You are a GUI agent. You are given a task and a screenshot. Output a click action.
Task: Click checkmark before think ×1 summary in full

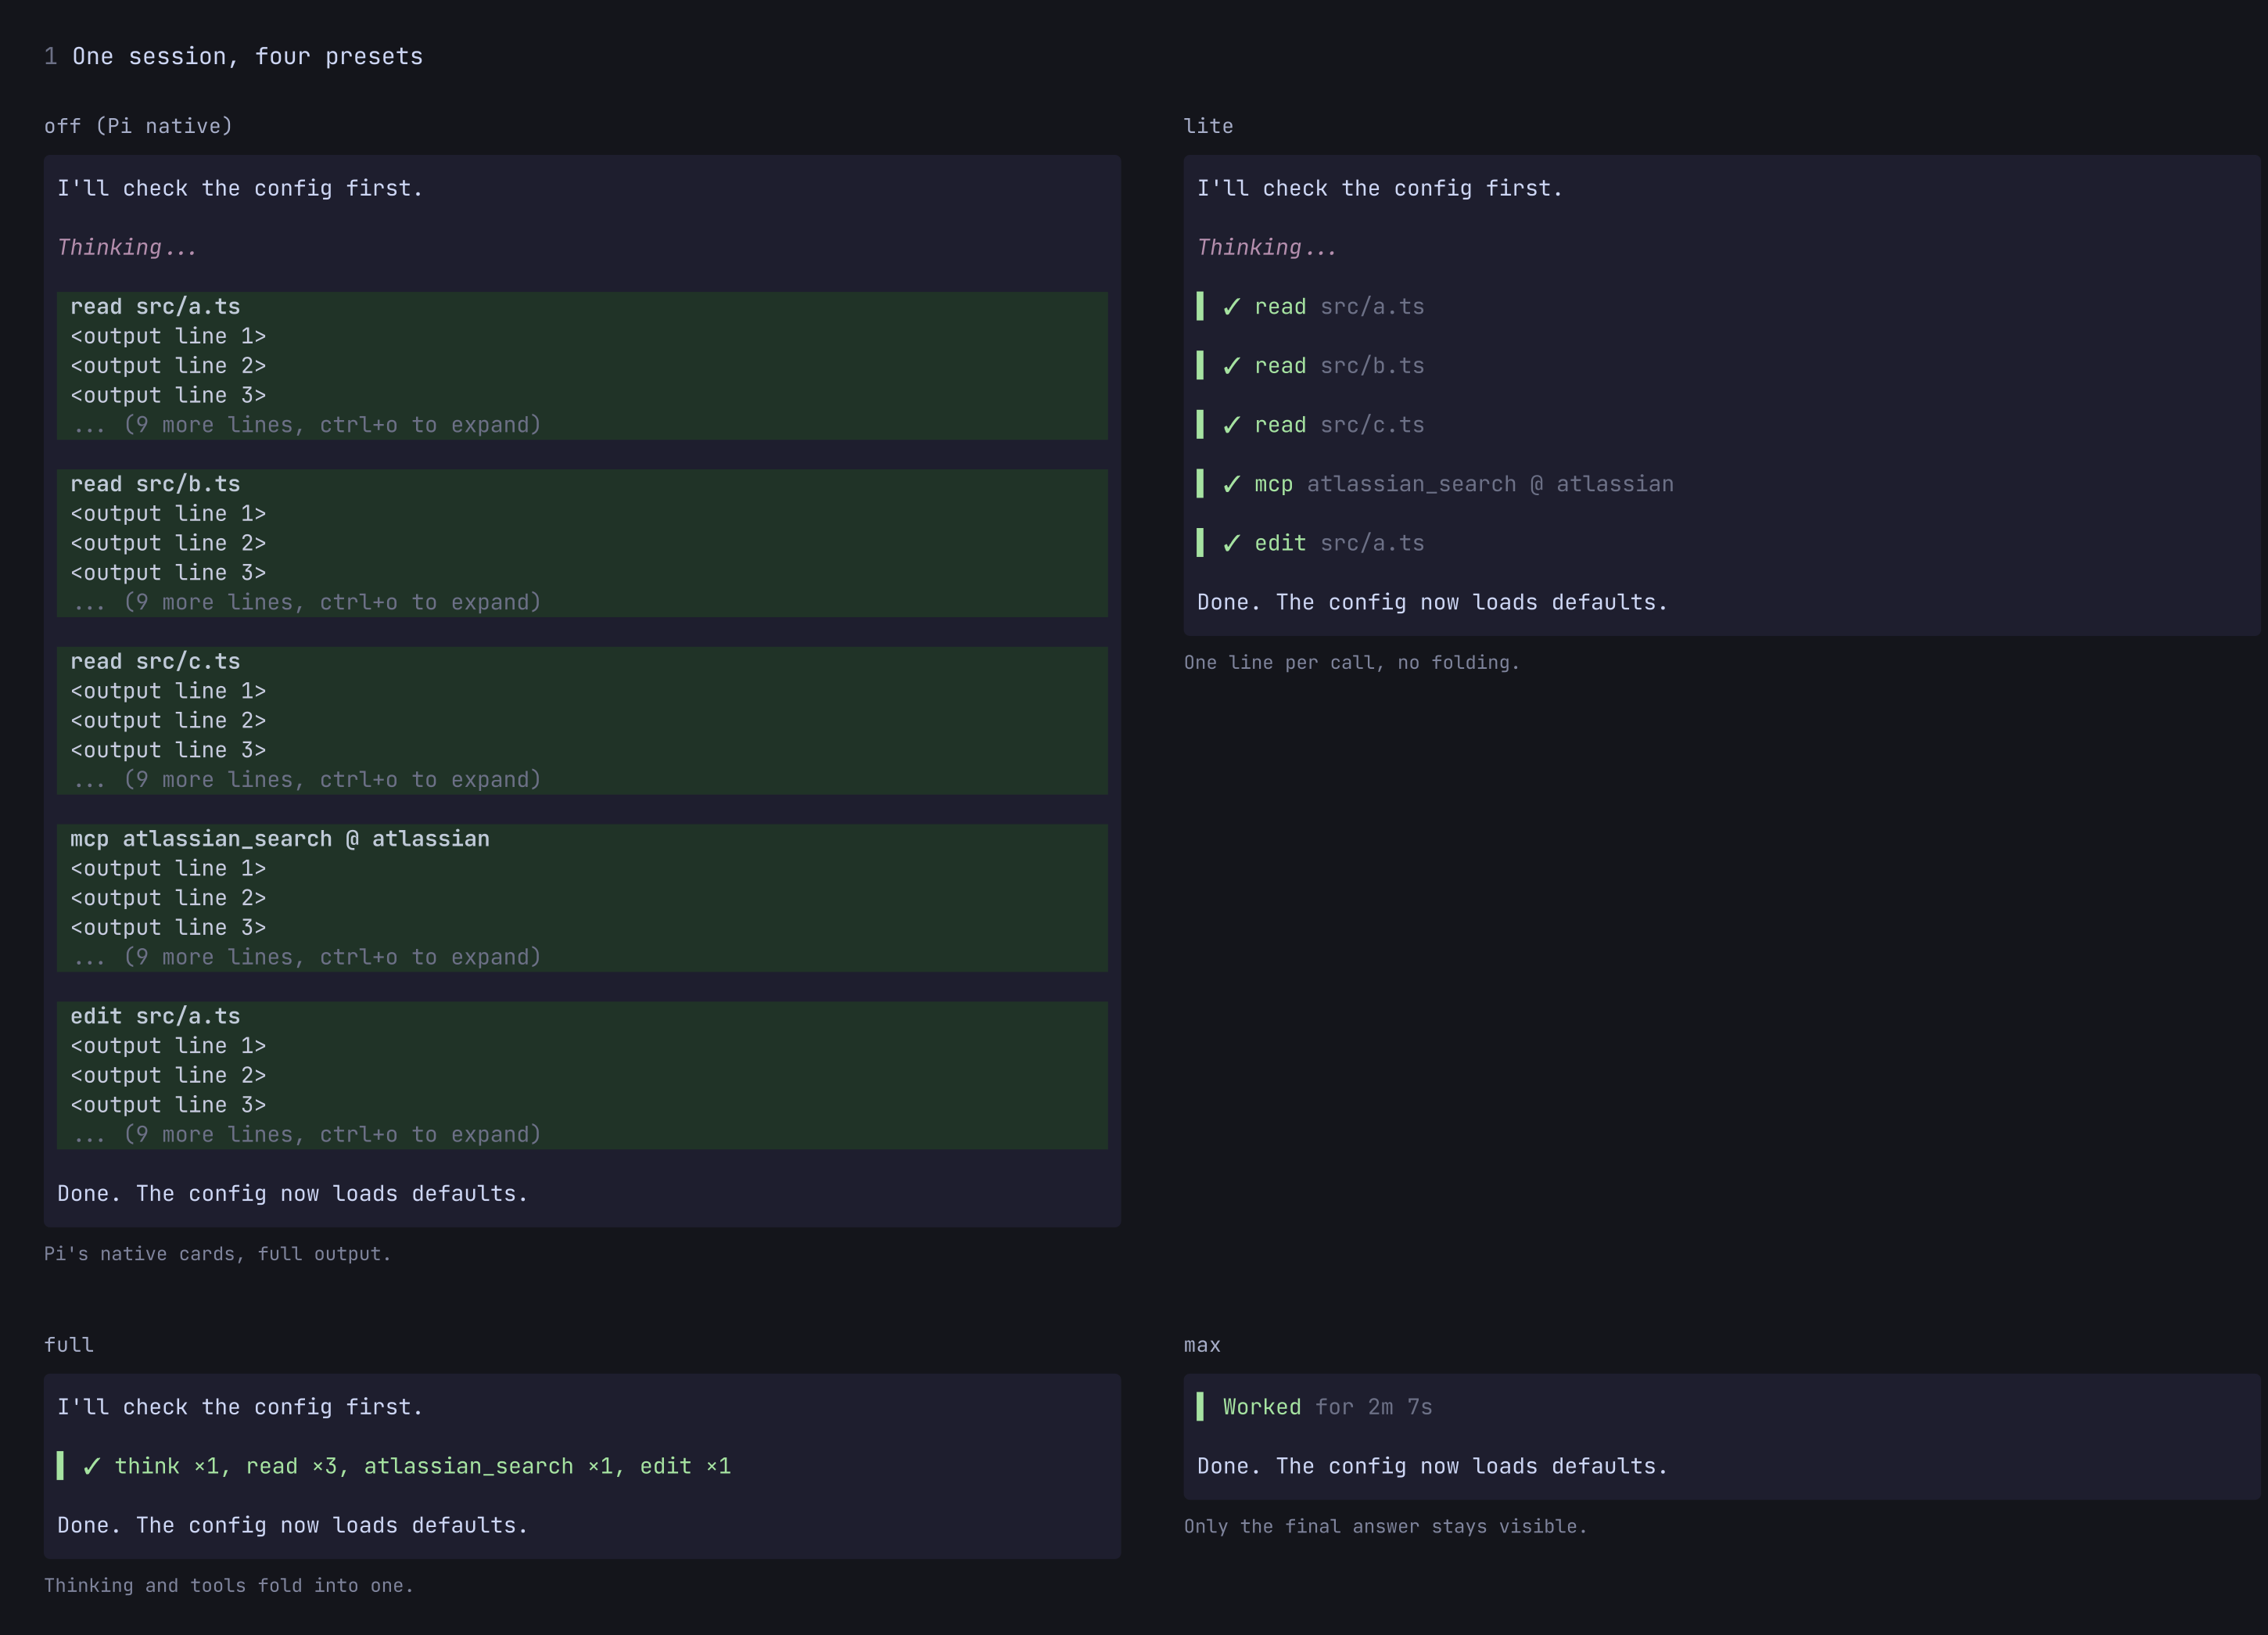click(x=91, y=1466)
